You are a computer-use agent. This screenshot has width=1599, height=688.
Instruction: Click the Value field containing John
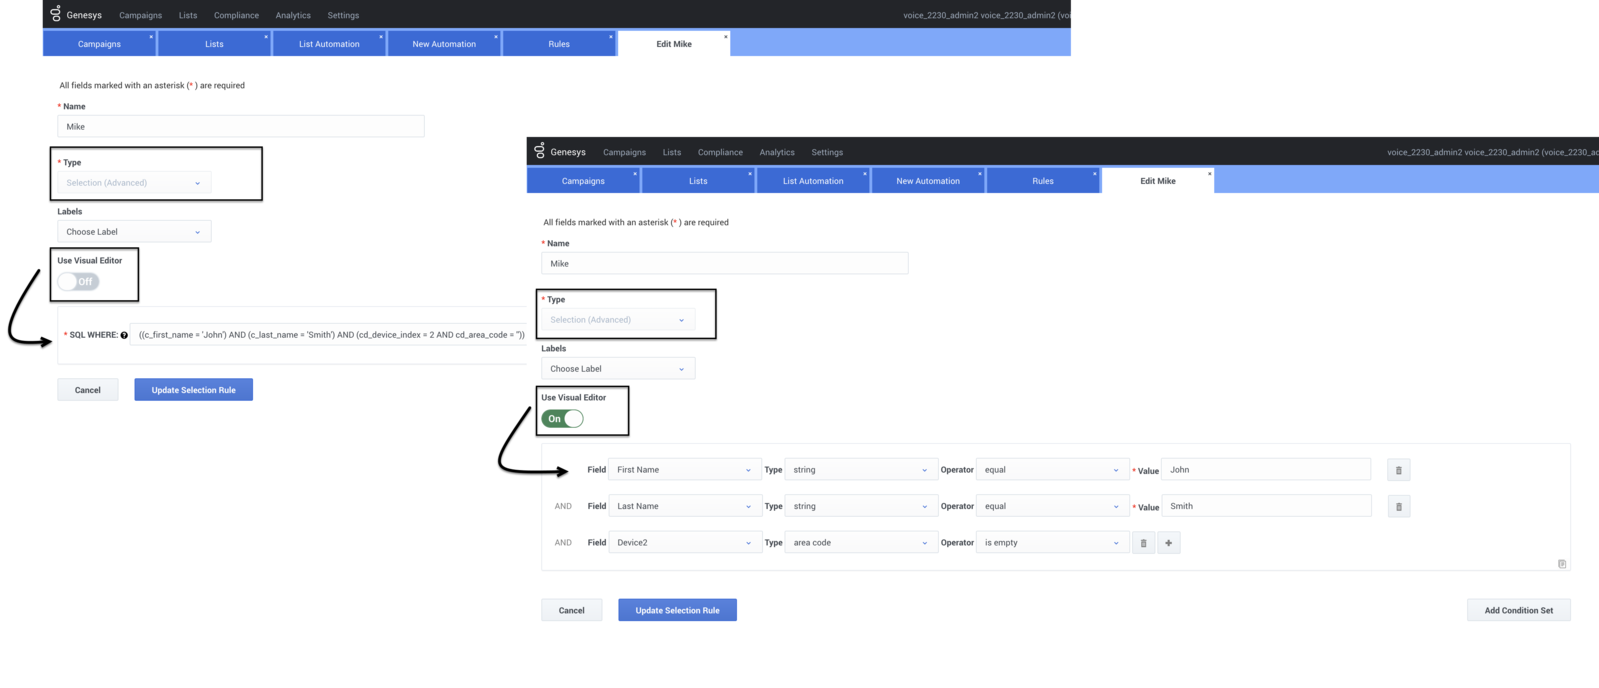[x=1265, y=470]
